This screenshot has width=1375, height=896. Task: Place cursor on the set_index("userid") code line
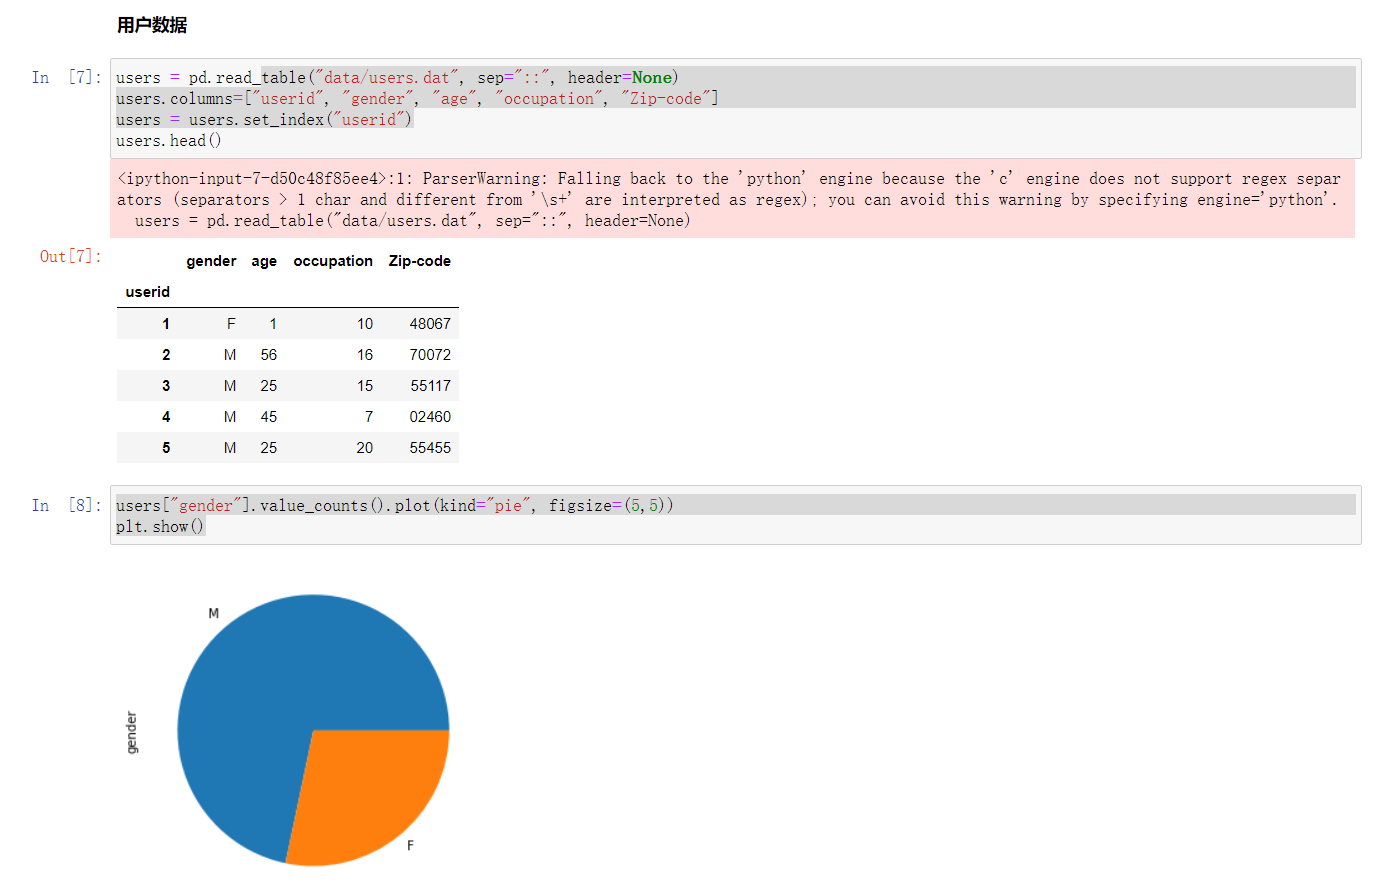pos(264,119)
